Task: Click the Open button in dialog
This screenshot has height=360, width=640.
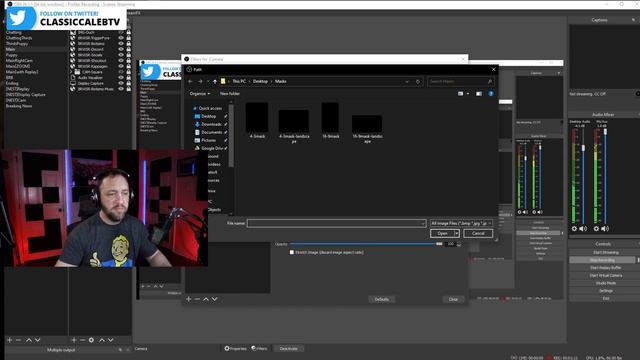Action: pos(442,233)
